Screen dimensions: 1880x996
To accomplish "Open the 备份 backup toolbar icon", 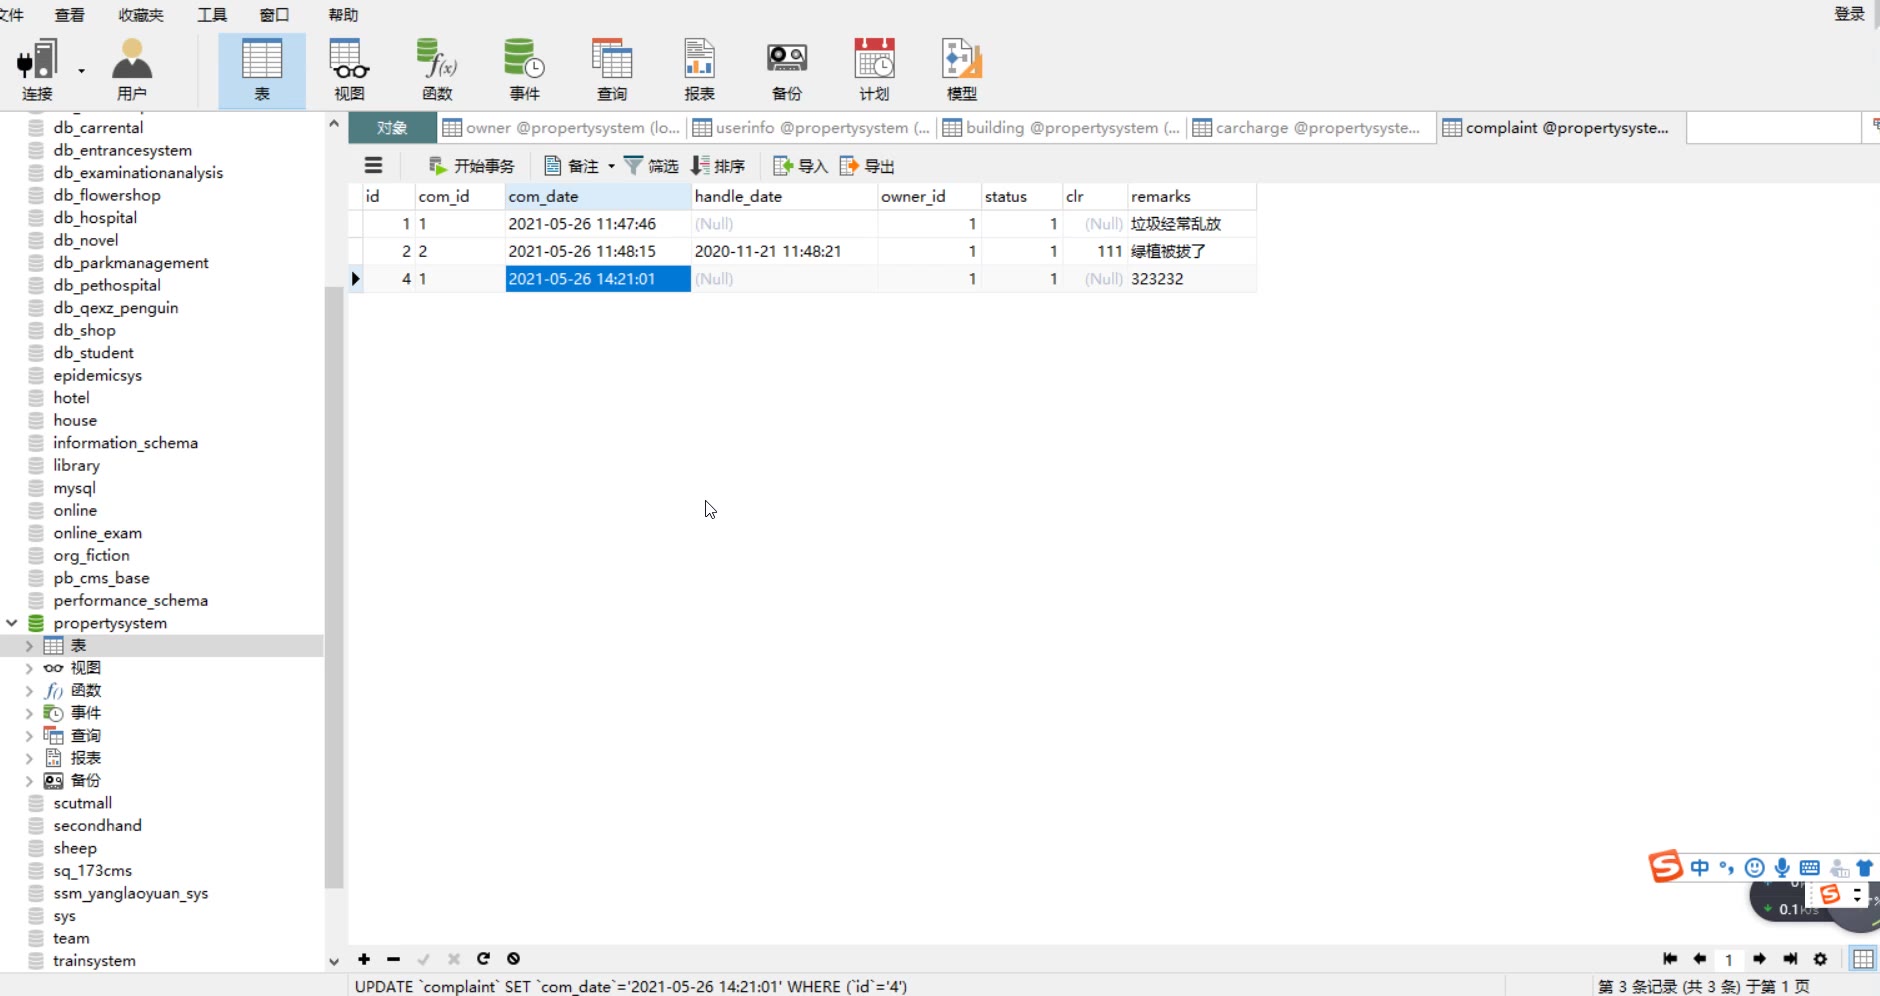I will tap(787, 70).
